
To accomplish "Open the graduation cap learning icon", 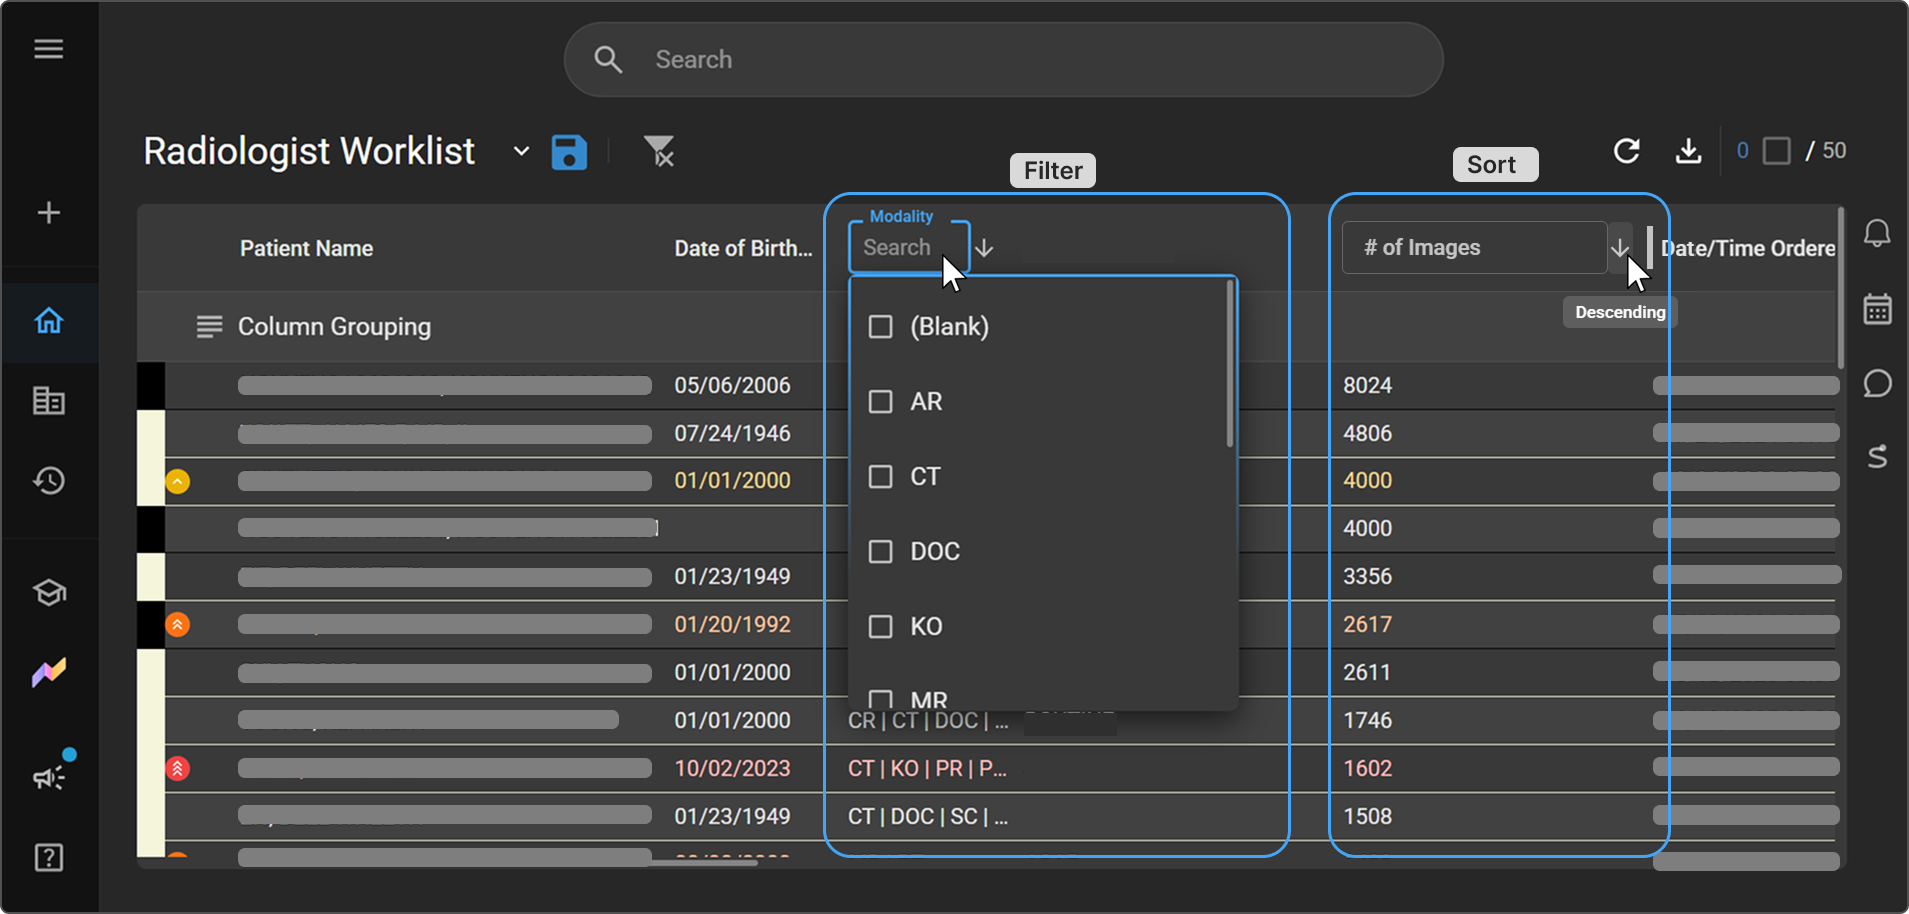I will [49, 593].
